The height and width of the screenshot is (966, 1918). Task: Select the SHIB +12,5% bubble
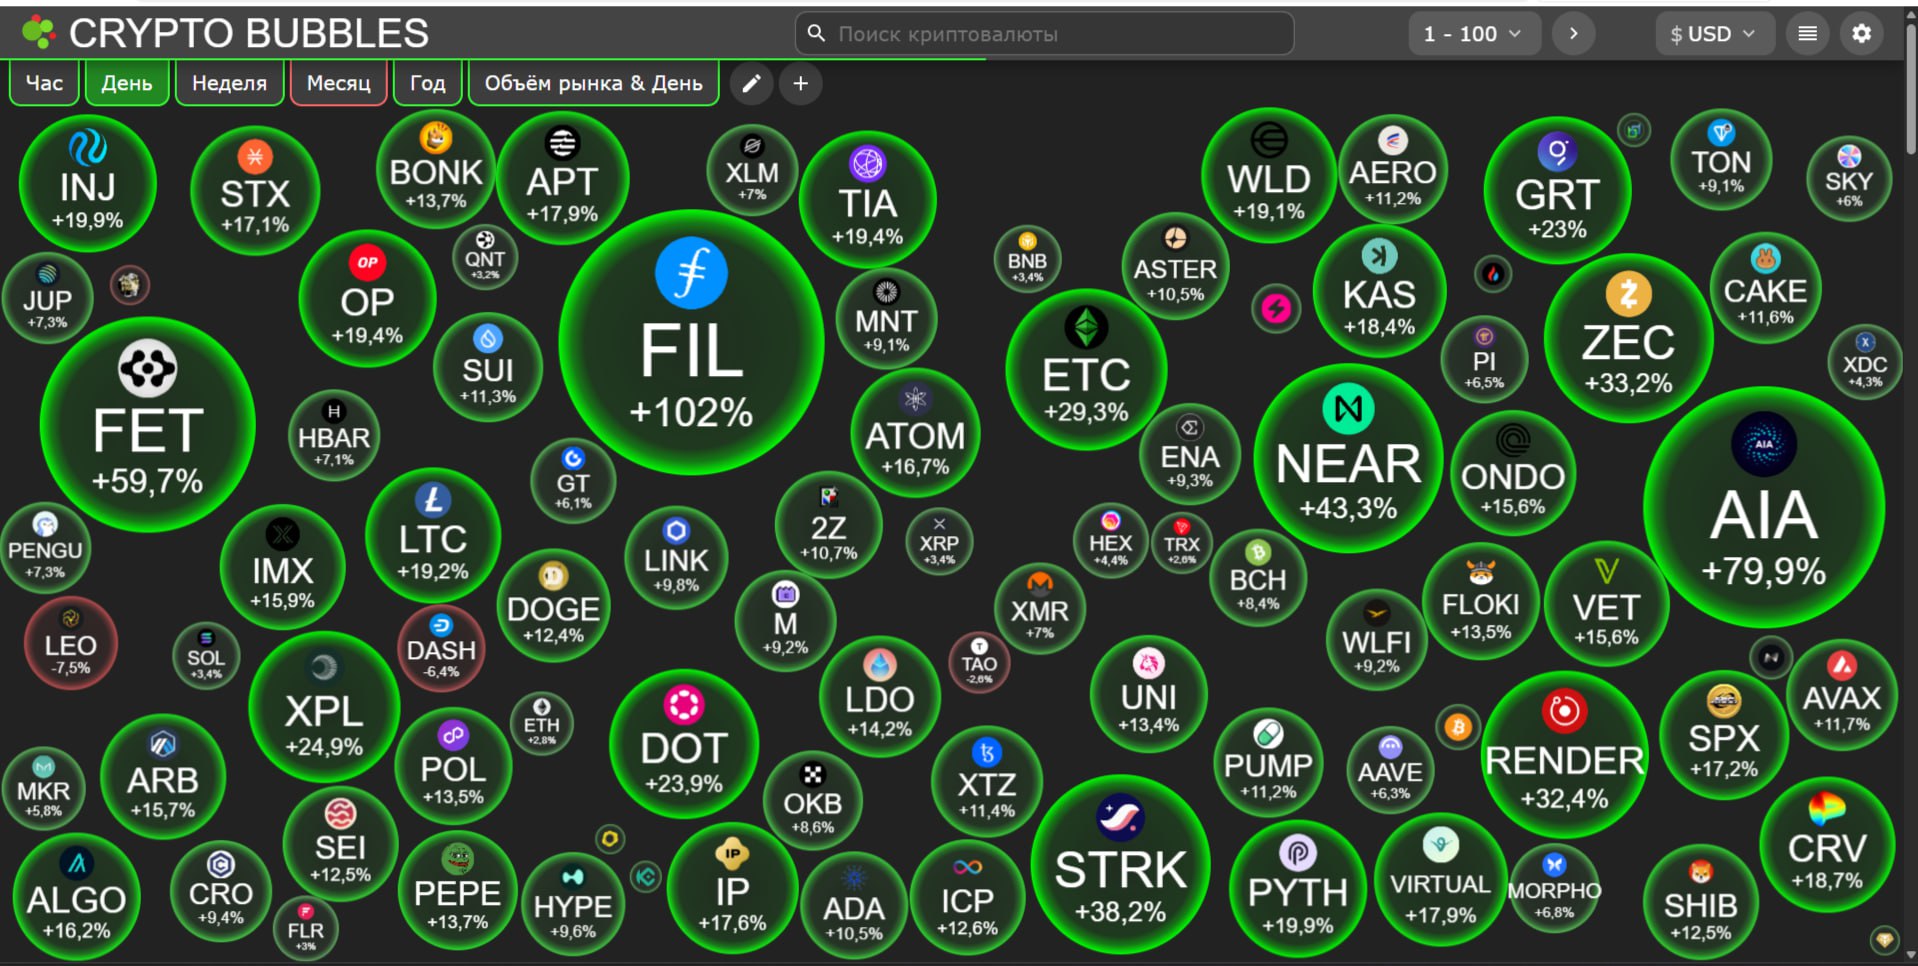click(1700, 903)
